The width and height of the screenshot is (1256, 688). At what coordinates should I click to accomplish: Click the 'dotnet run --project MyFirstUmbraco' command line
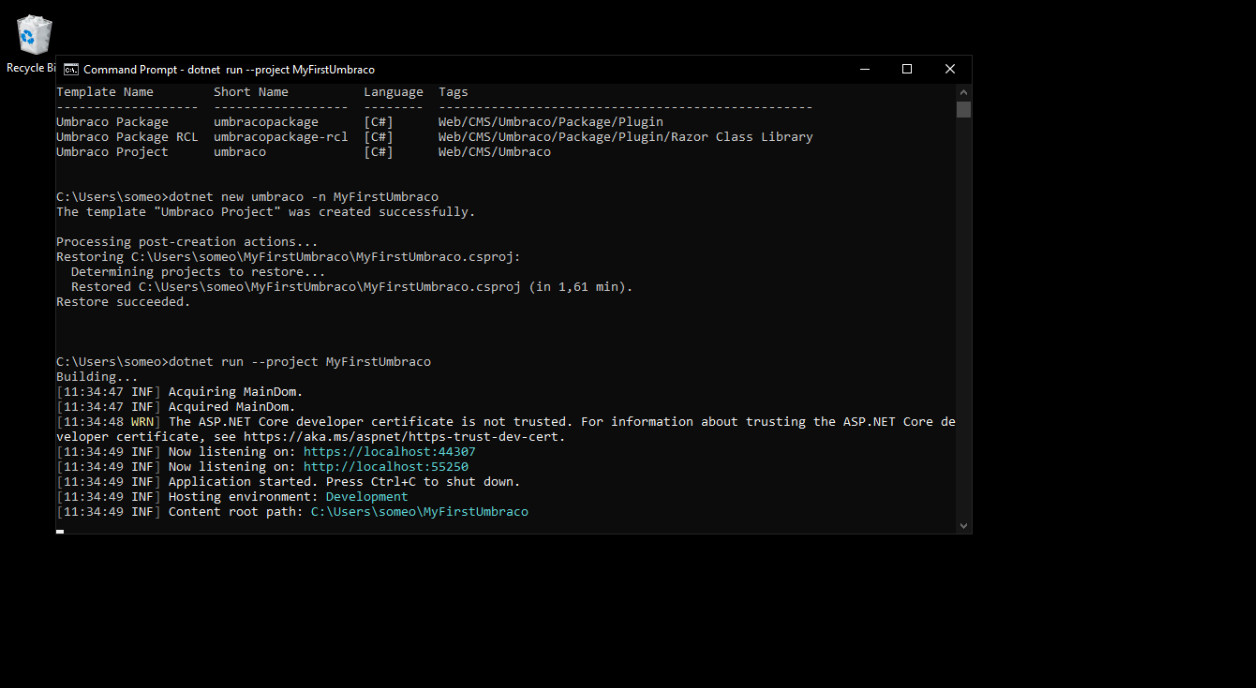tap(300, 362)
